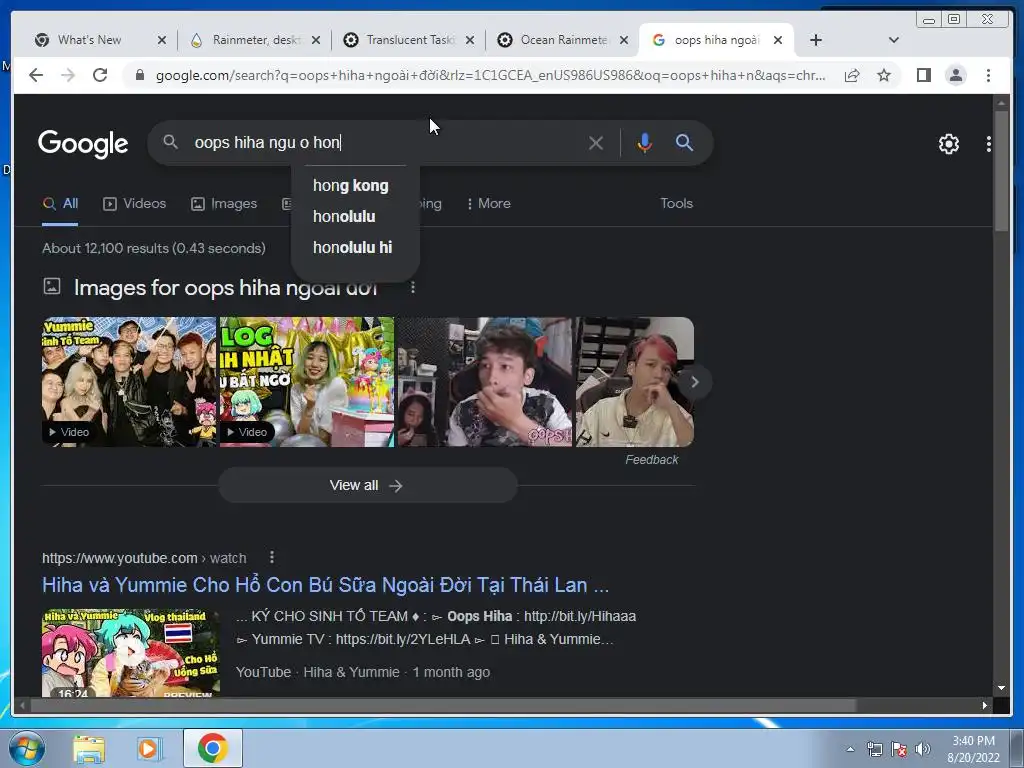Open Chrome's three-dot menu
This screenshot has height=768, width=1024.
click(988, 75)
